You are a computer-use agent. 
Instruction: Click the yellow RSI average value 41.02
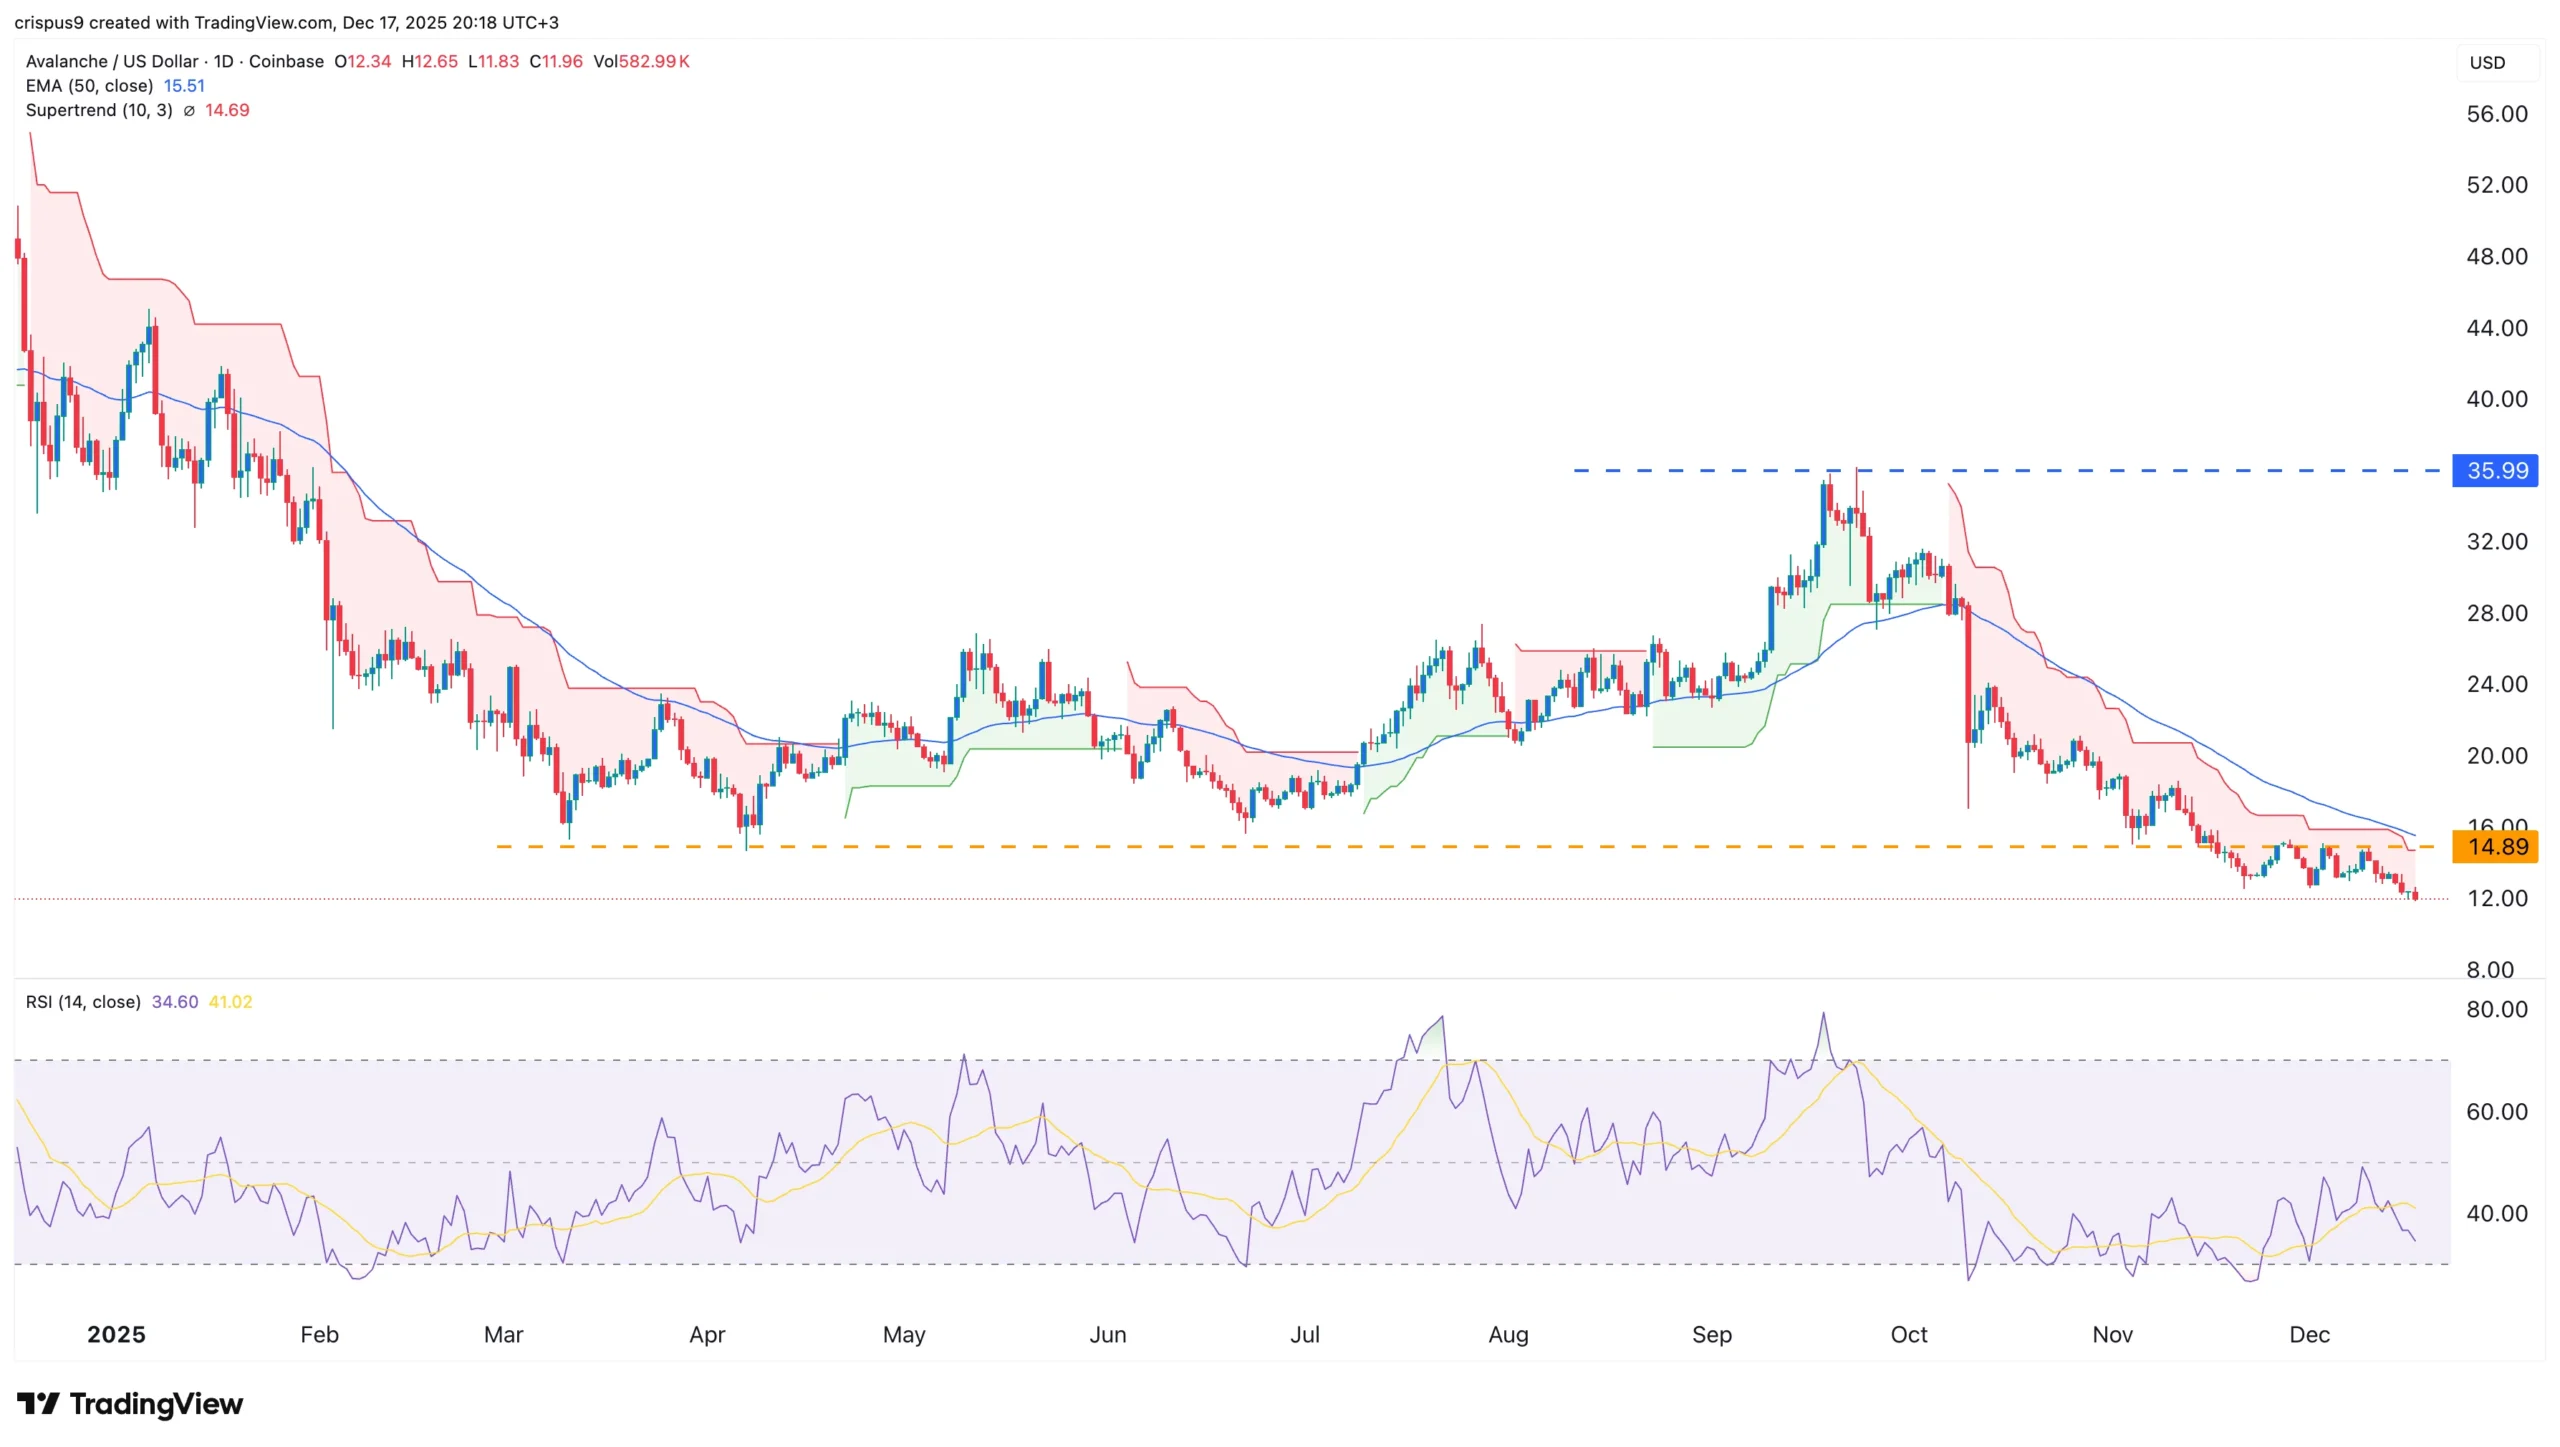click(x=230, y=1002)
